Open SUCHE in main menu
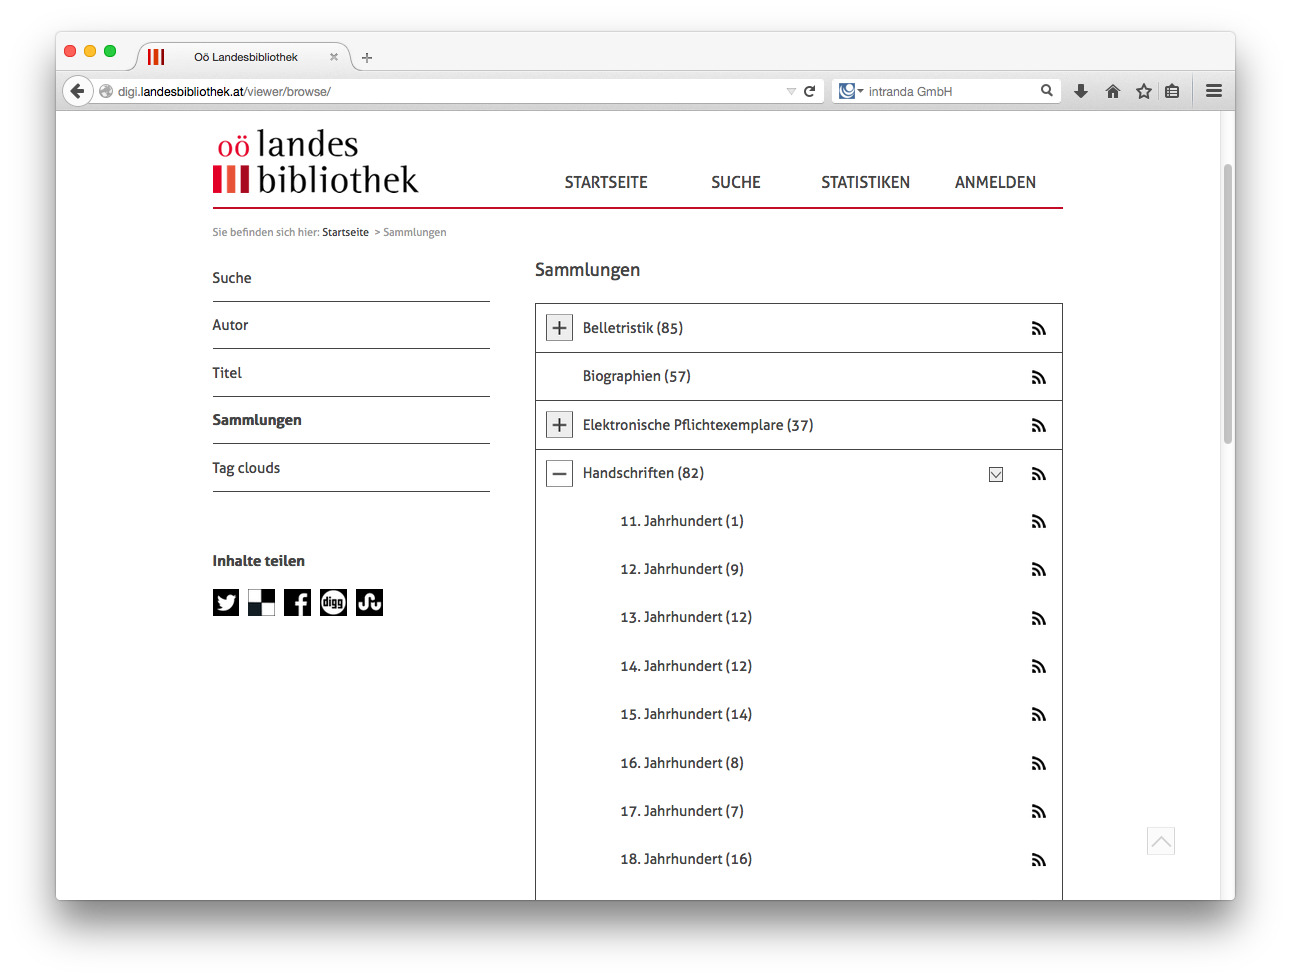The image size is (1291, 980). click(x=736, y=182)
